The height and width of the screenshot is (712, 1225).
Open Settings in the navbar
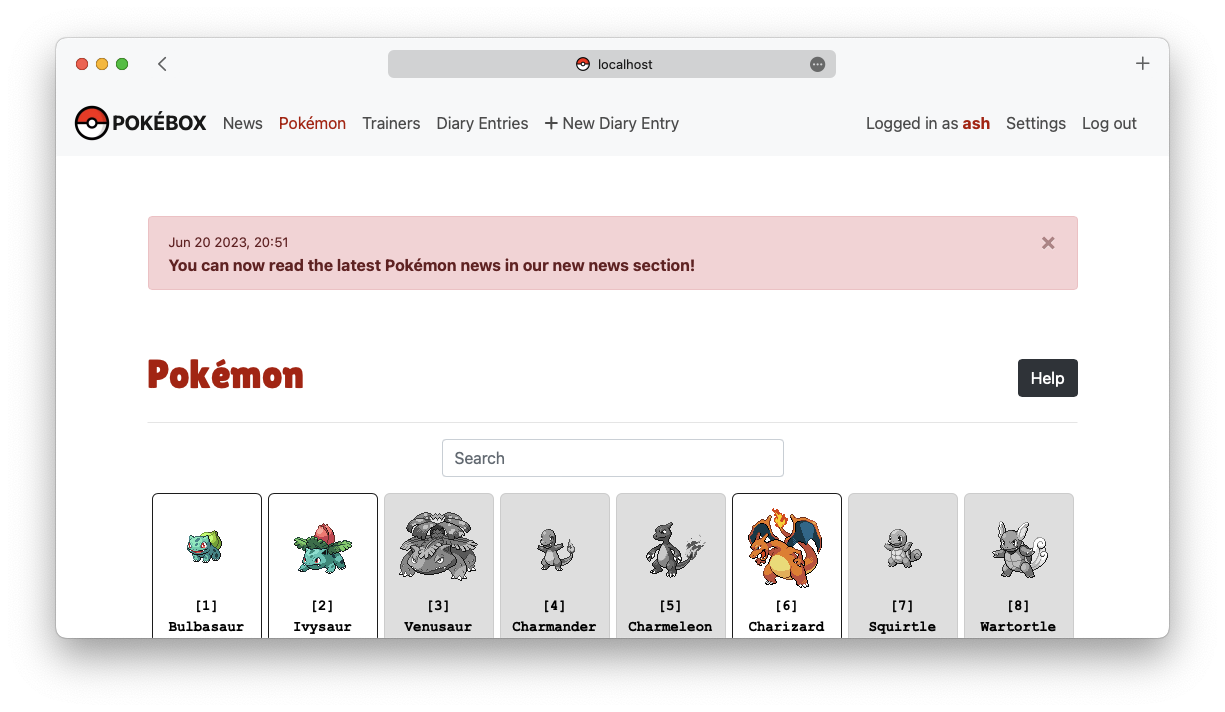1036,123
